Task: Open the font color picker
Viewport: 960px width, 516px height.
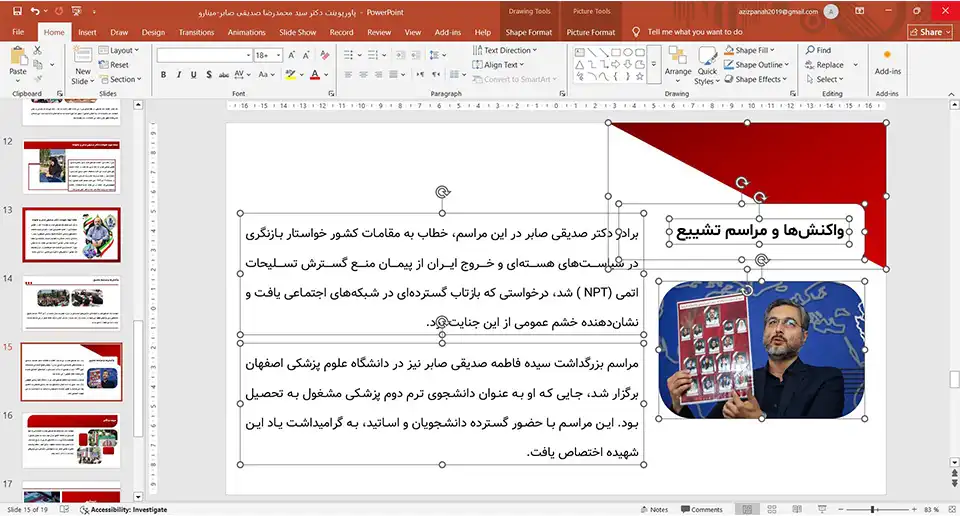Action: pos(326,75)
